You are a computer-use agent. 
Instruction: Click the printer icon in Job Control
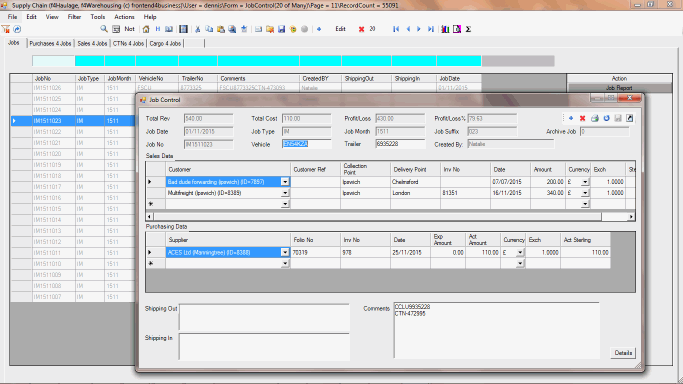tap(595, 118)
